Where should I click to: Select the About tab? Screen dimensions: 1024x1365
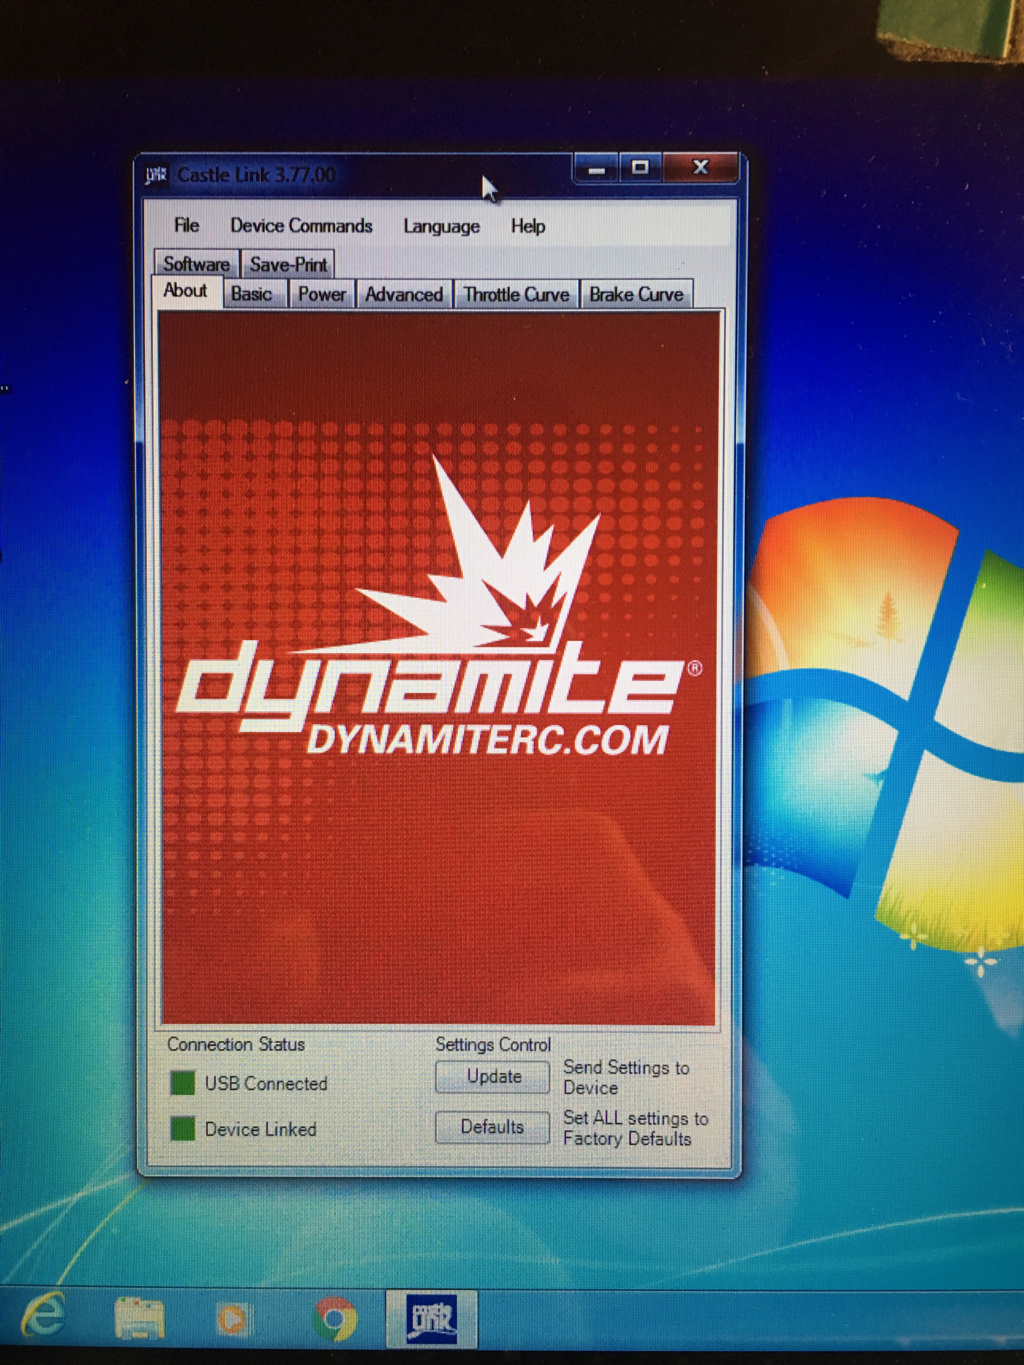tap(186, 291)
